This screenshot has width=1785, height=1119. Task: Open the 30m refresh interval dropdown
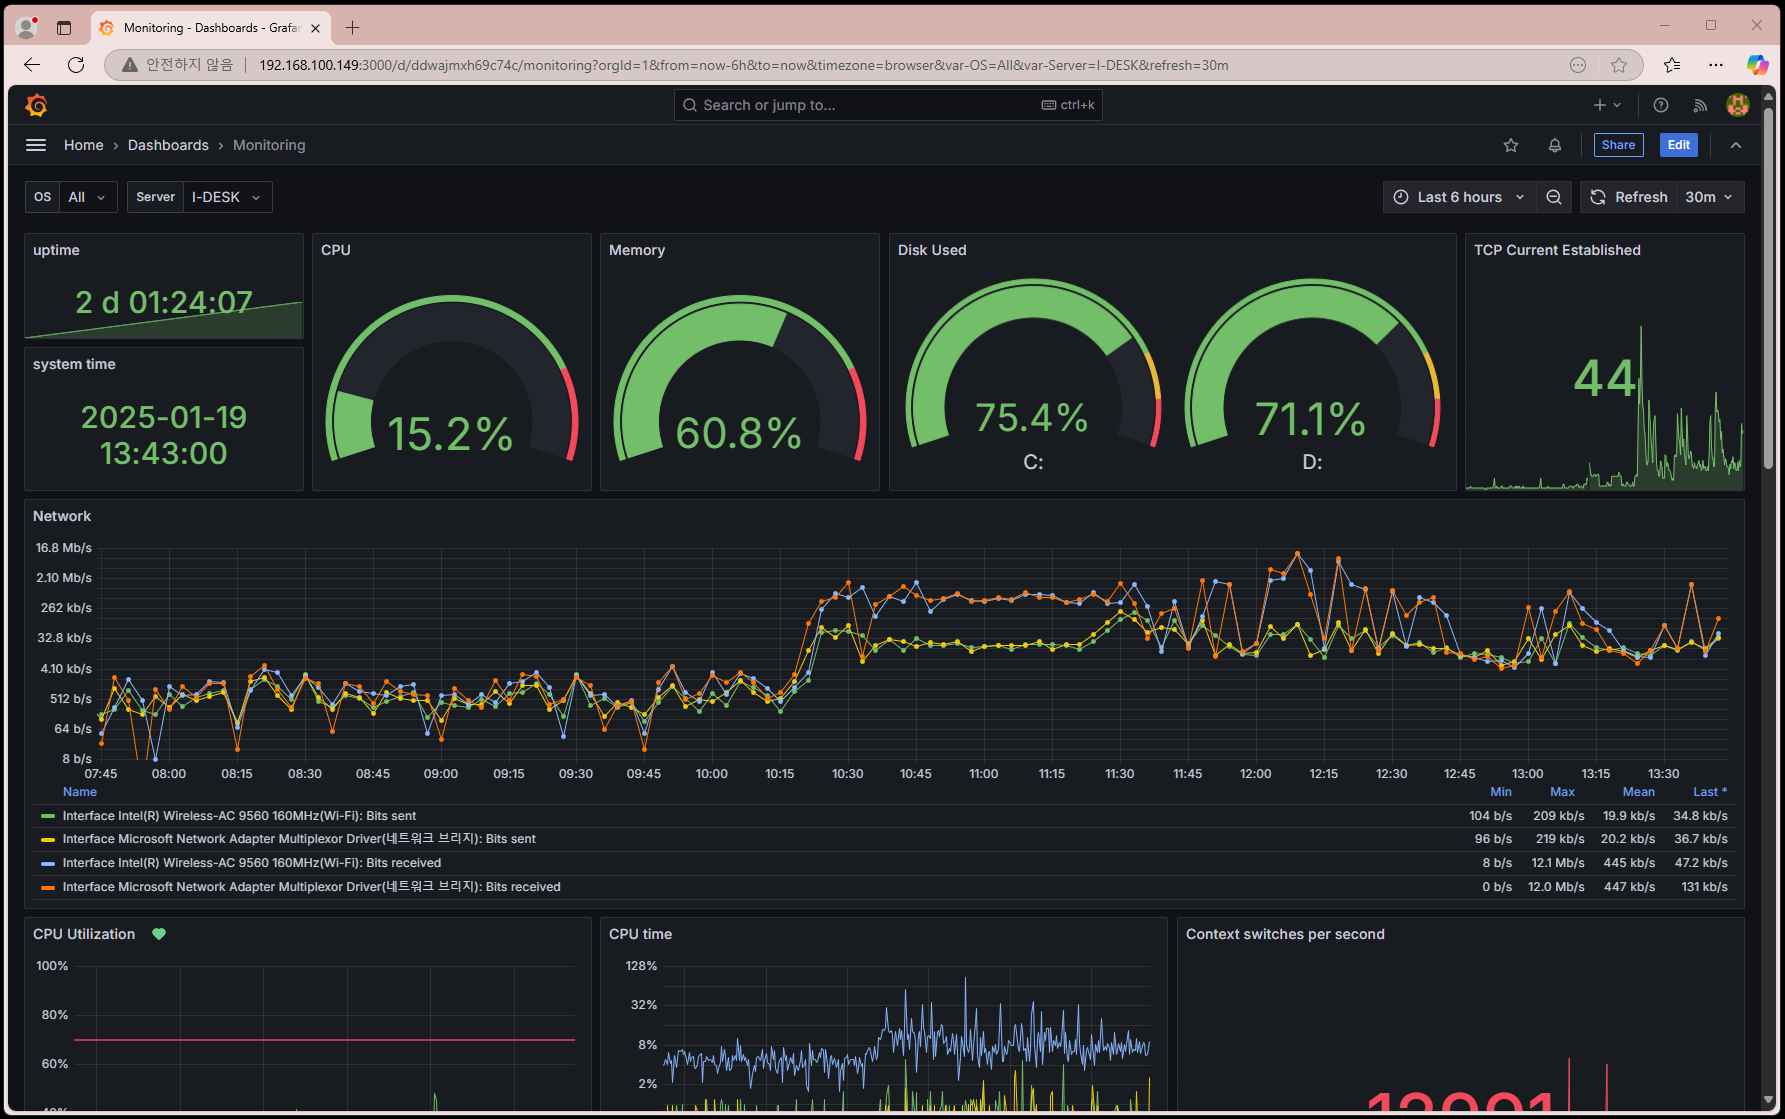[1709, 197]
